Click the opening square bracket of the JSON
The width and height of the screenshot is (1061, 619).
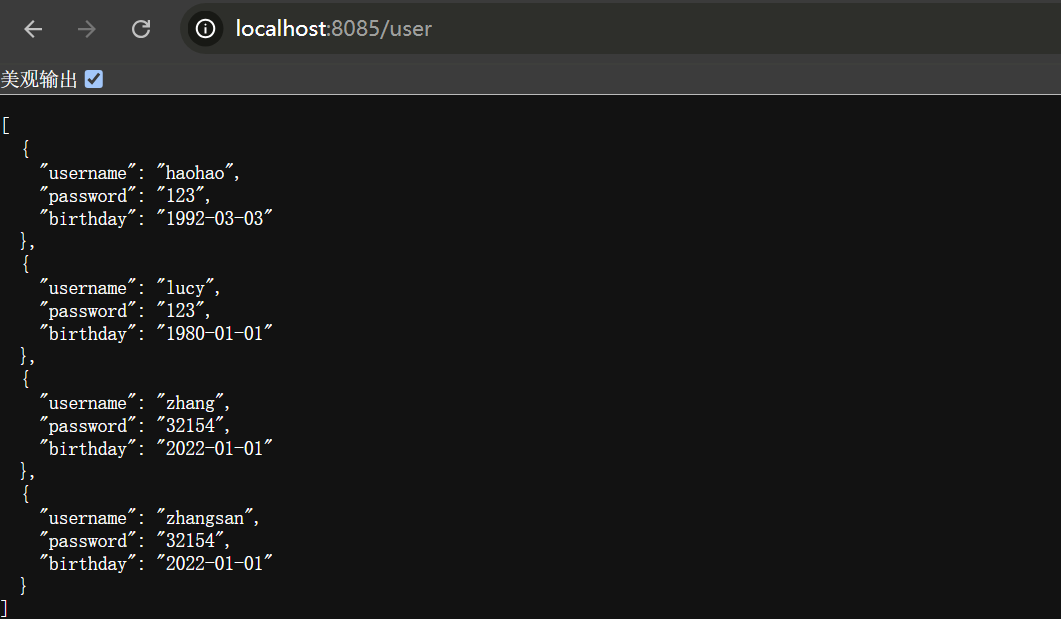(x=6, y=126)
